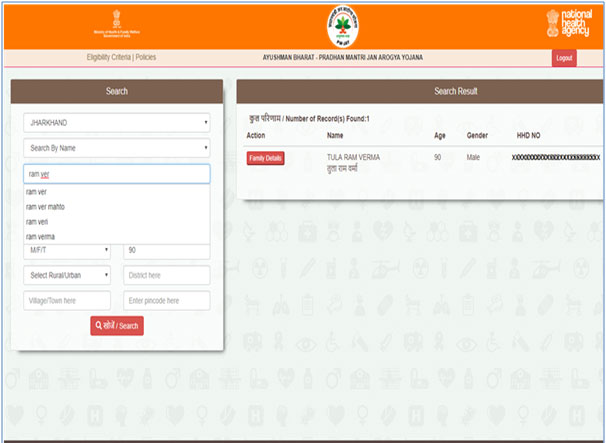Open Family Details for Tula Ram Verma
The image size is (606, 443).
tap(266, 158)
